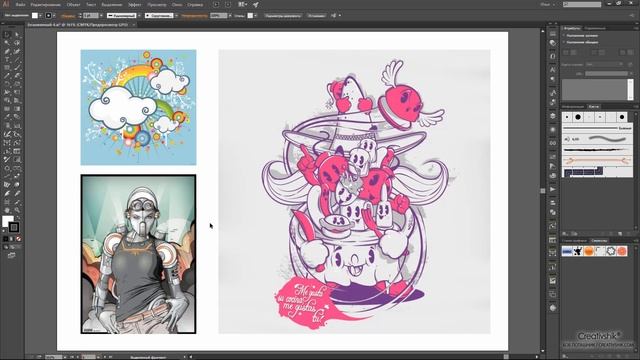Open the Объект menu

coord(73,5)
